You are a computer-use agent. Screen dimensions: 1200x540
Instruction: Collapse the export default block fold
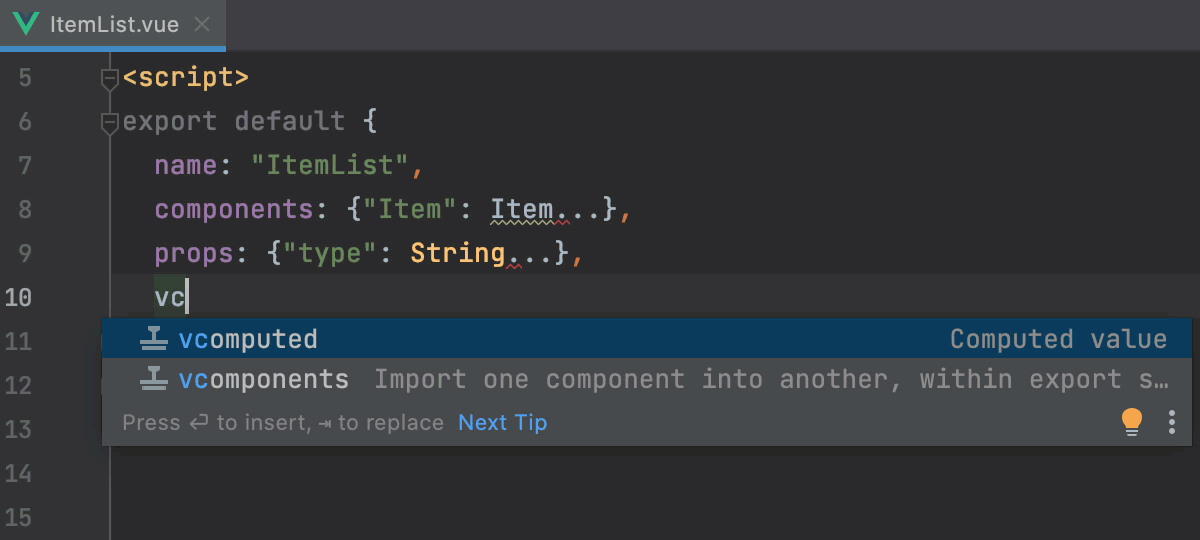110,122
